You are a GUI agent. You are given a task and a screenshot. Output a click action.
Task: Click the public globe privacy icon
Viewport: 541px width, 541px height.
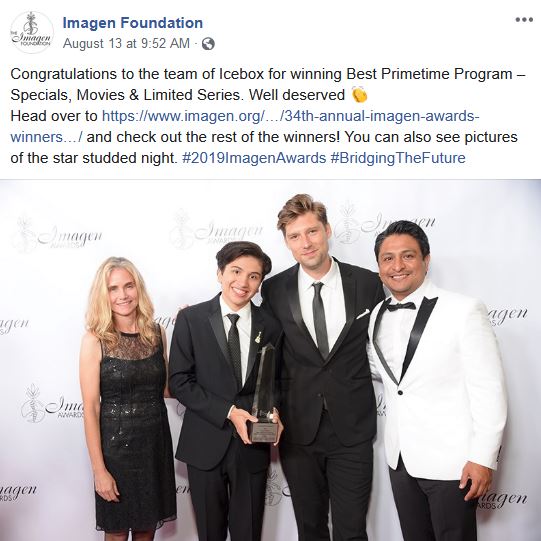tap(208, 44)
